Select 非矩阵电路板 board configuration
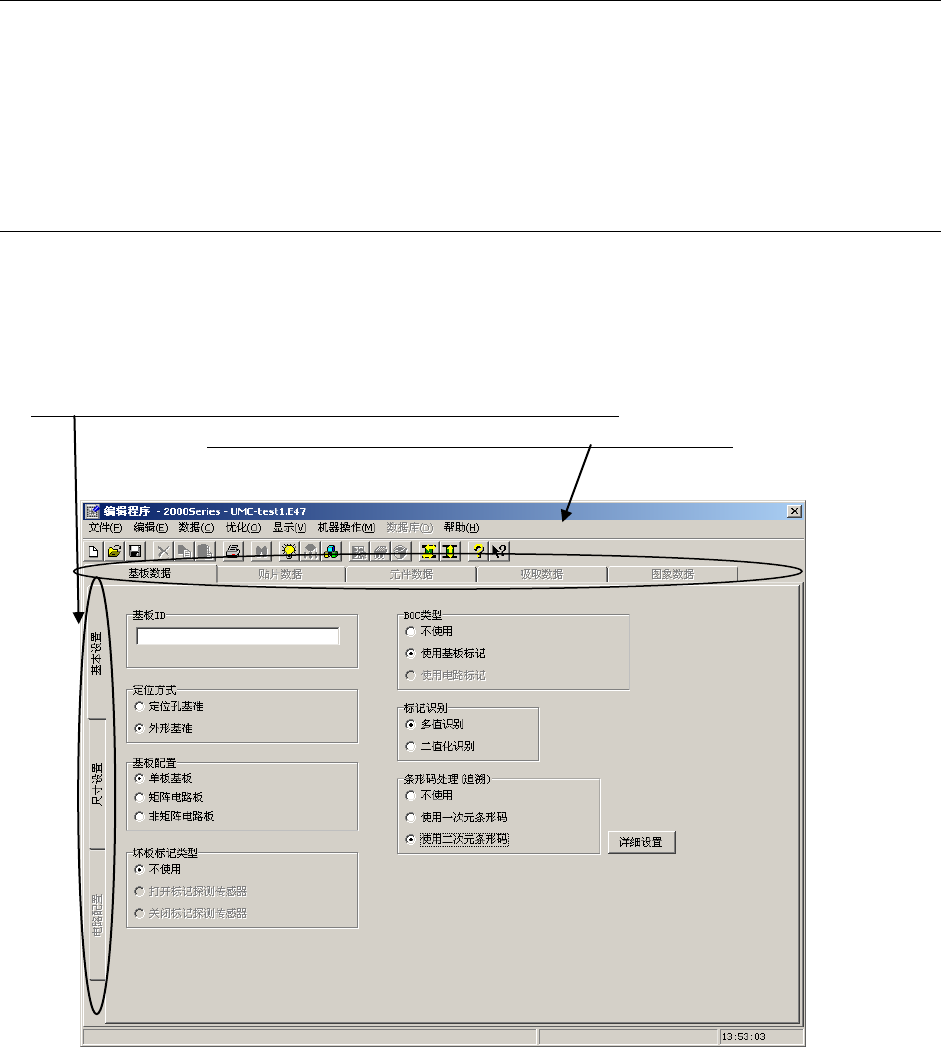941x1047 pixels. click(x=174, y=816)
